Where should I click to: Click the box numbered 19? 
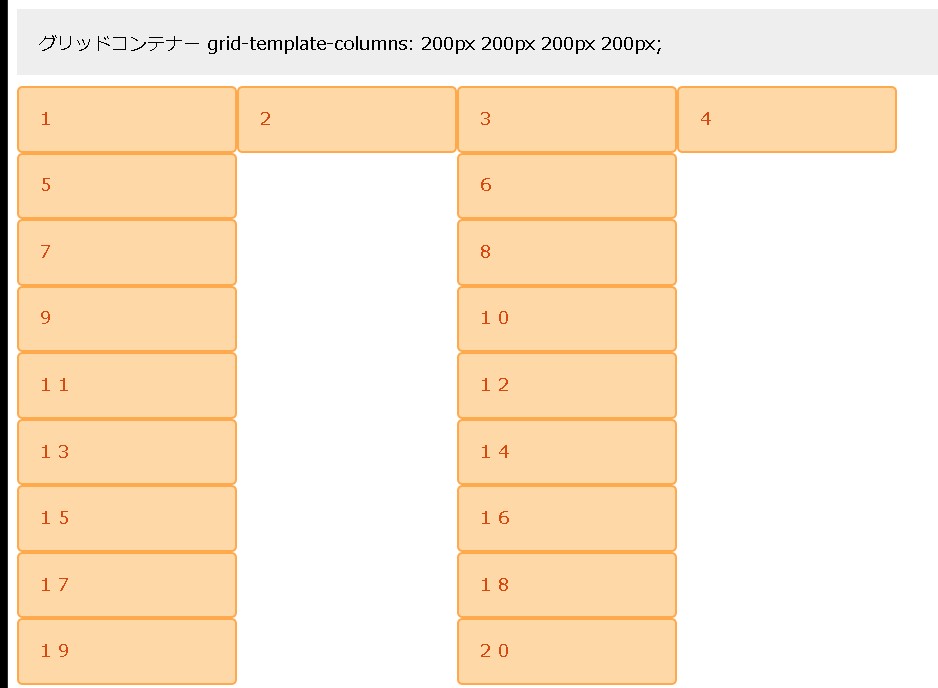coord(127,651)
